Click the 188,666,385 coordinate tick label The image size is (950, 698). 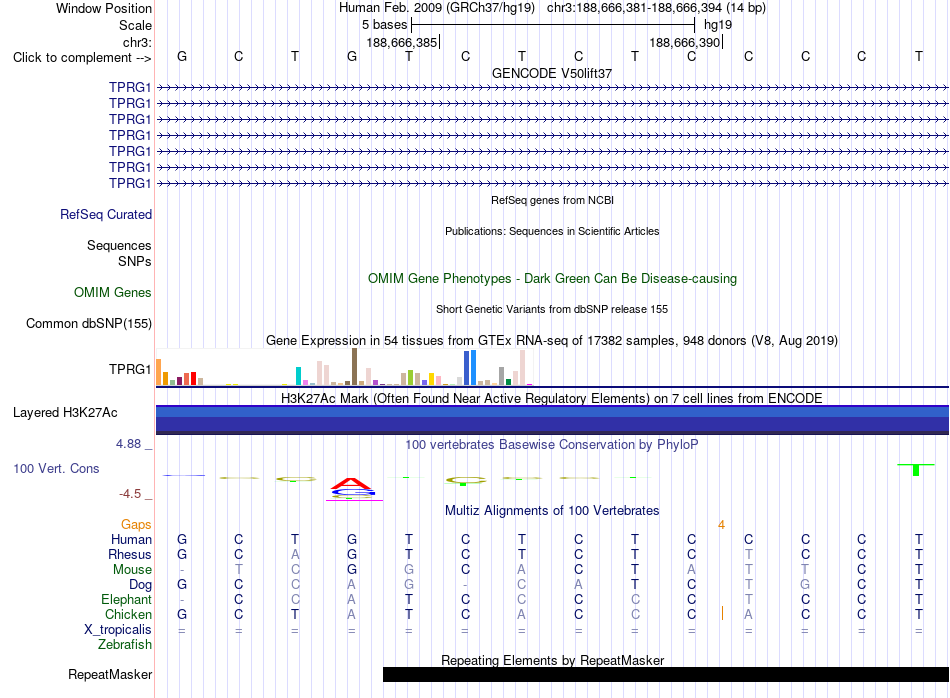[x=402, y=42]
